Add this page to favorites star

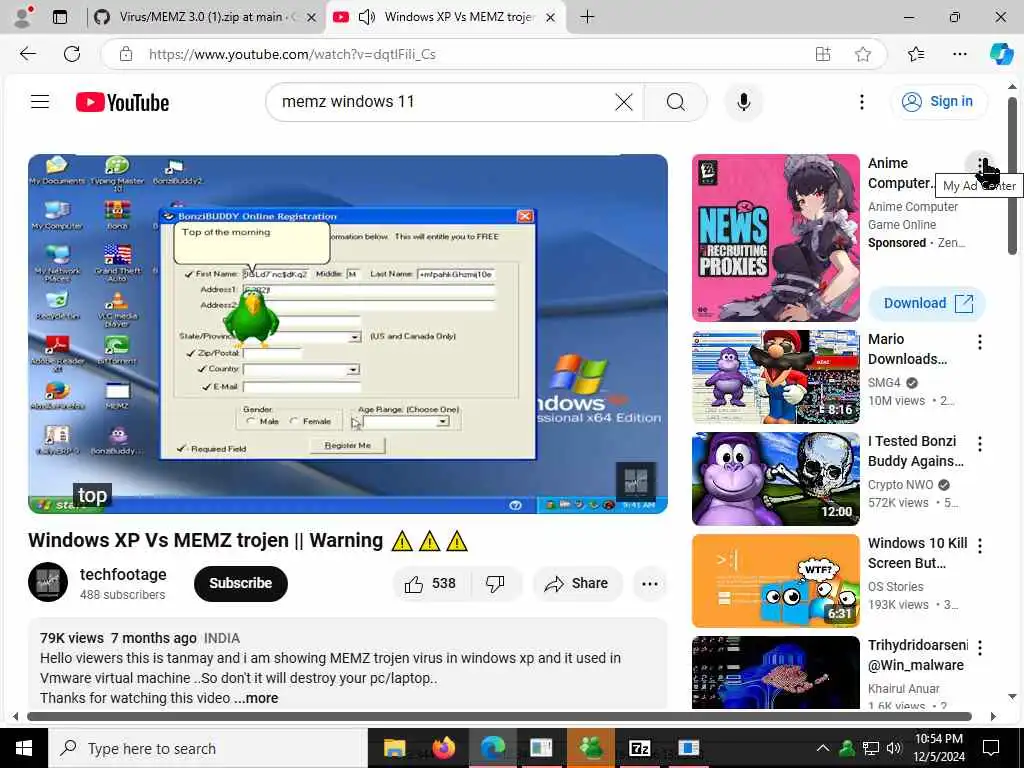[x=863, y=54]
